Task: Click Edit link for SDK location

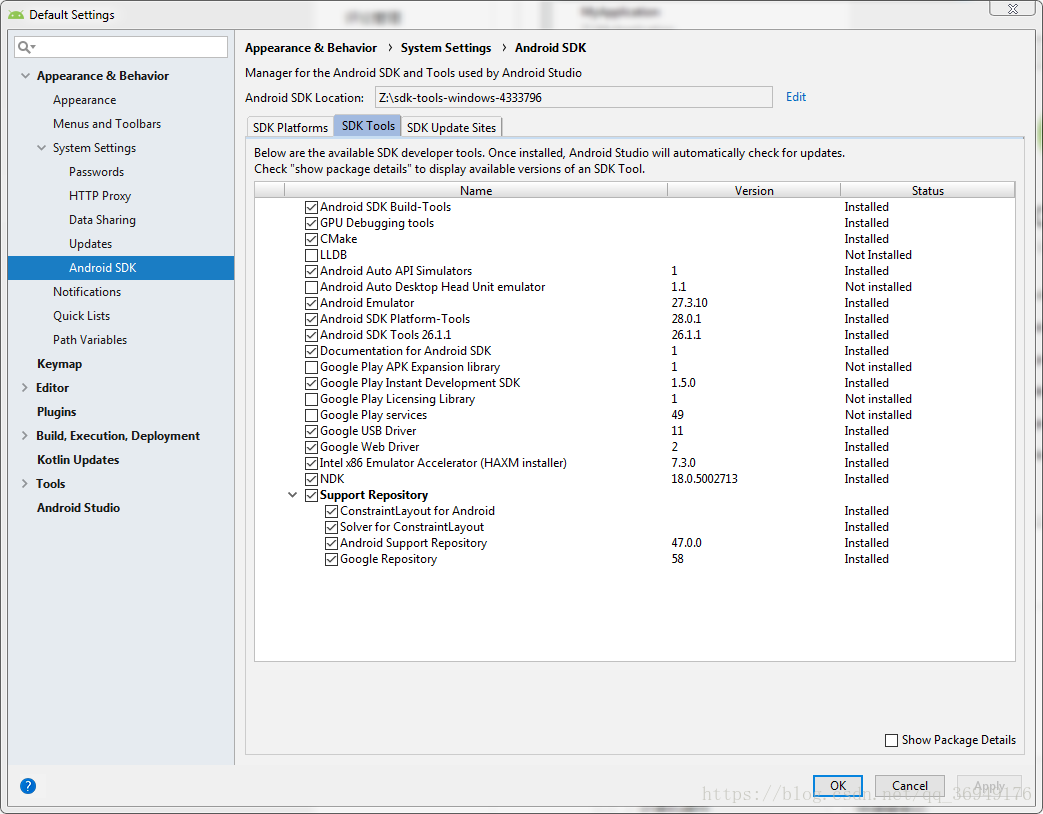Action: click(x=796, y=96)
